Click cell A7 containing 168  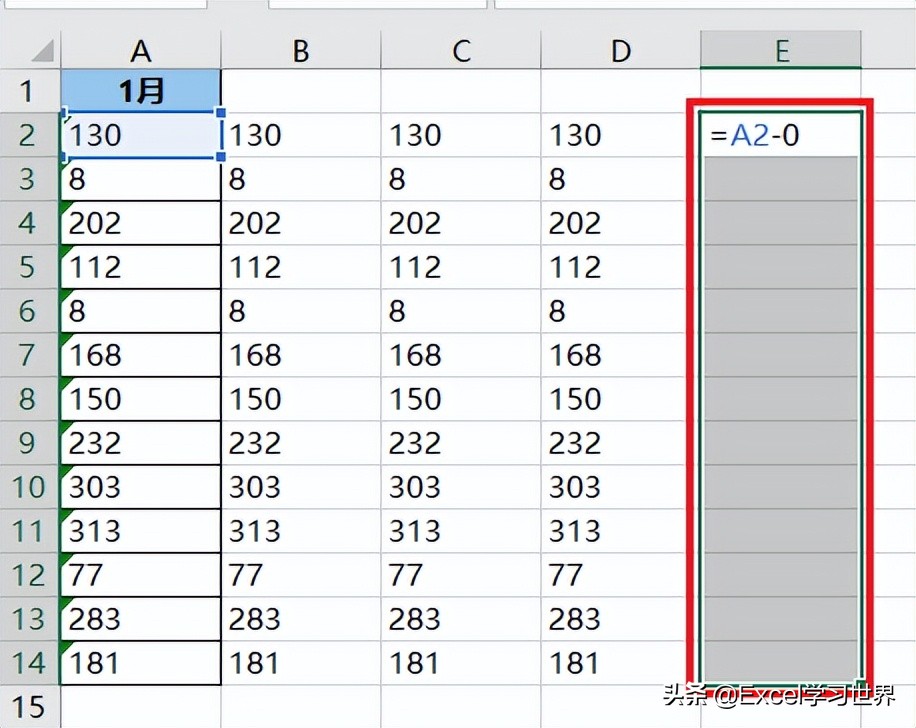click(141, 355)
